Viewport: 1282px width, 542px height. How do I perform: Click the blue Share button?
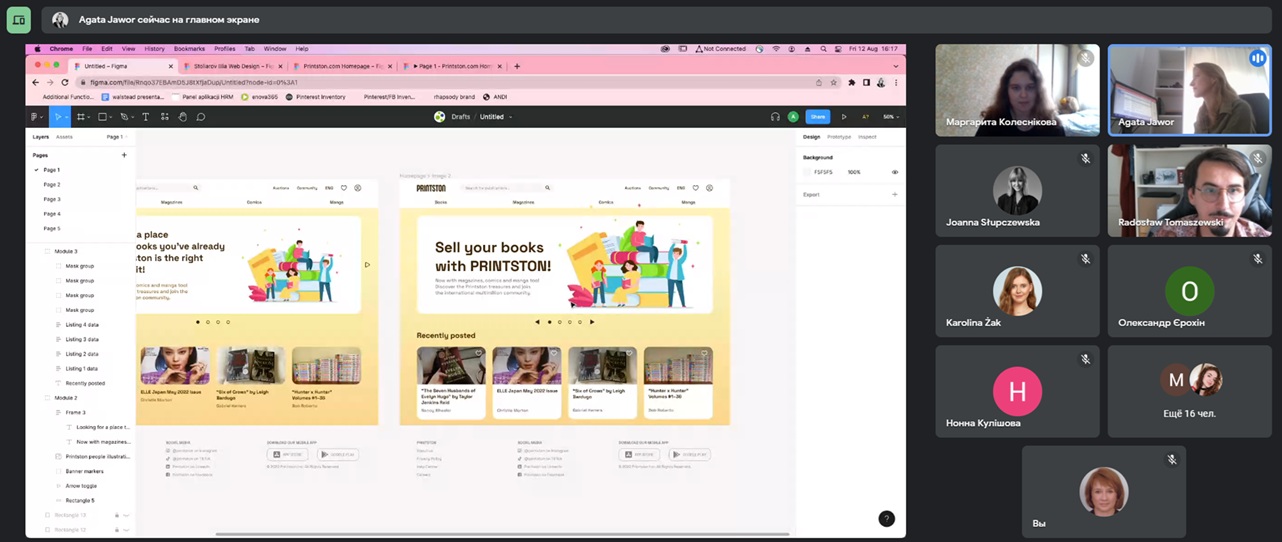(x=818, y=117)
